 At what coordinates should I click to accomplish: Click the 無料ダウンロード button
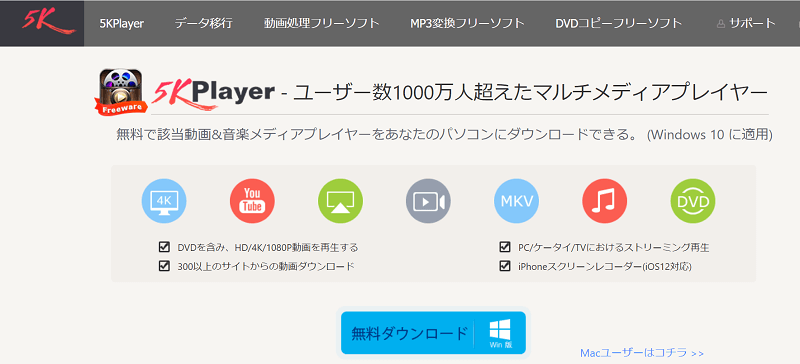(x=433, y=333)
